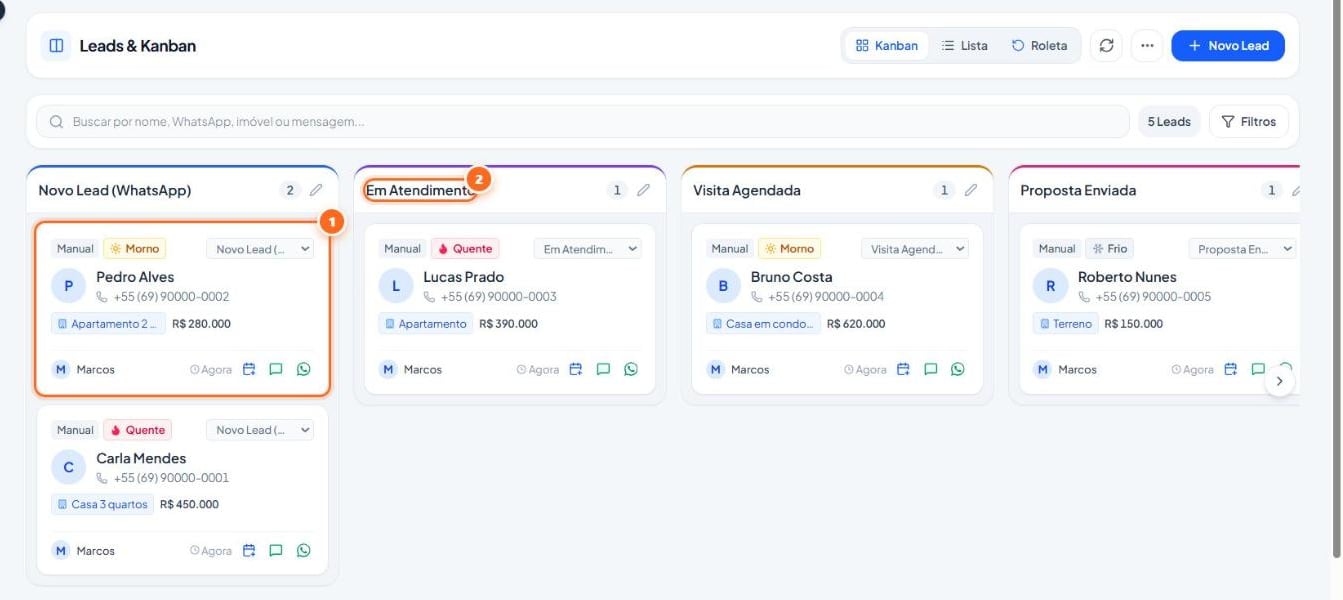The image size is (1343, 600).
Task: Click the refresh leads icon
Action: click(1106, 46)
